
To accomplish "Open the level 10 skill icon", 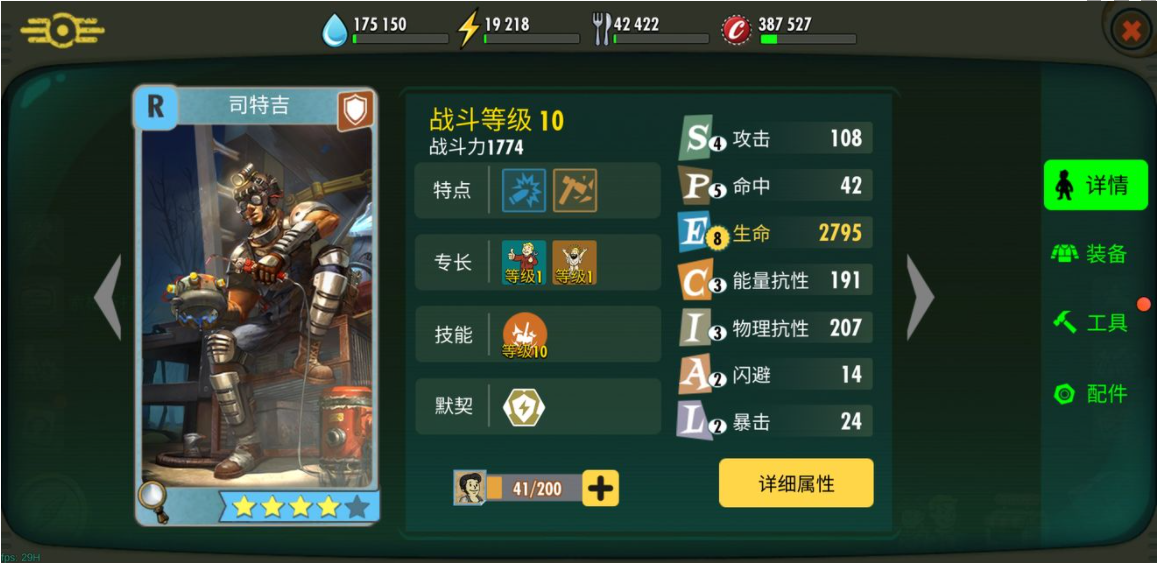I will coord(525,335).
